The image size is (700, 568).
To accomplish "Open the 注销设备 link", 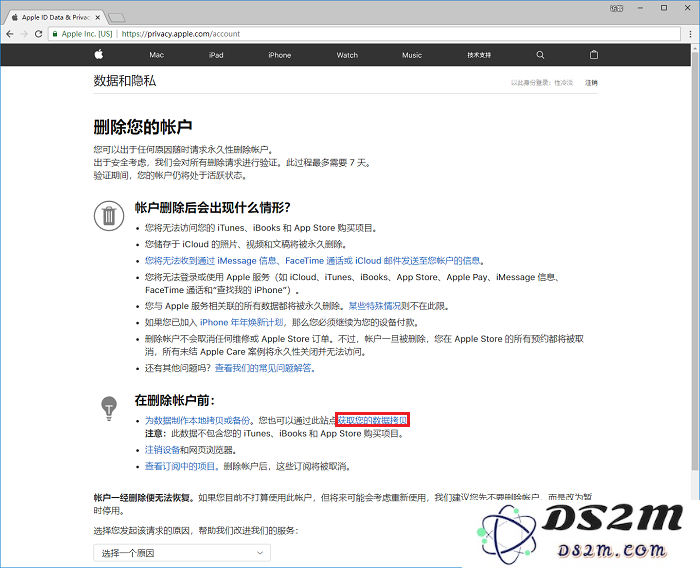I will (162, 450).
